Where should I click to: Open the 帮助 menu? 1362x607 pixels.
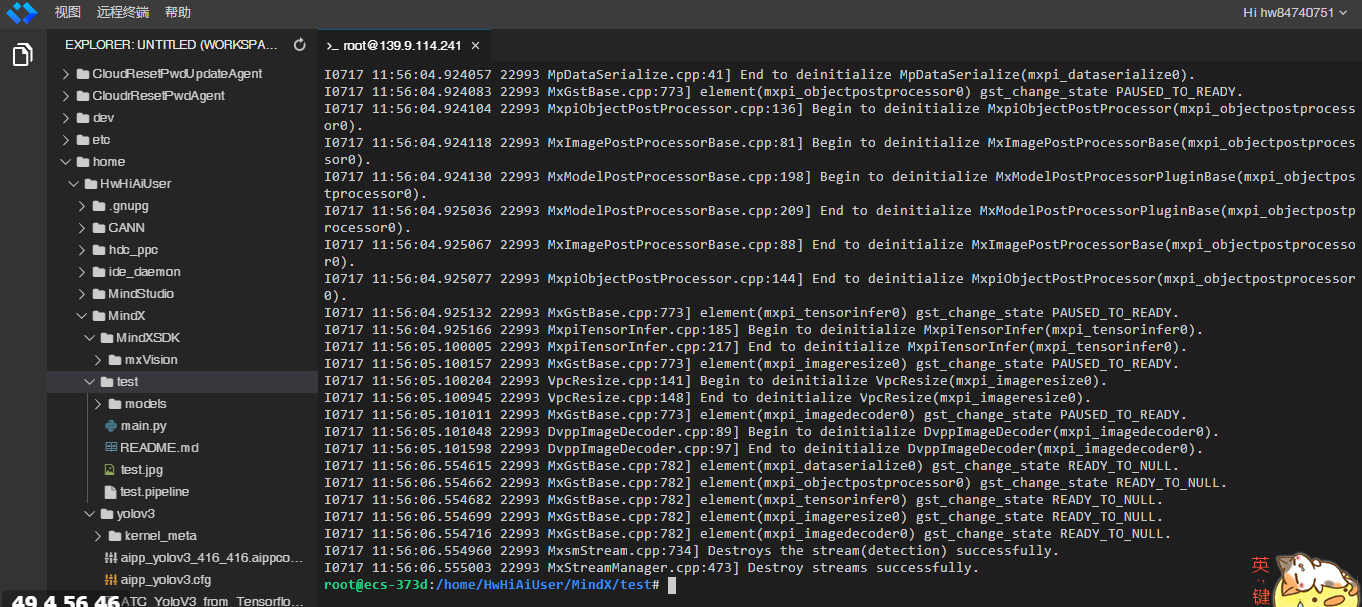(x=177, y=13)
